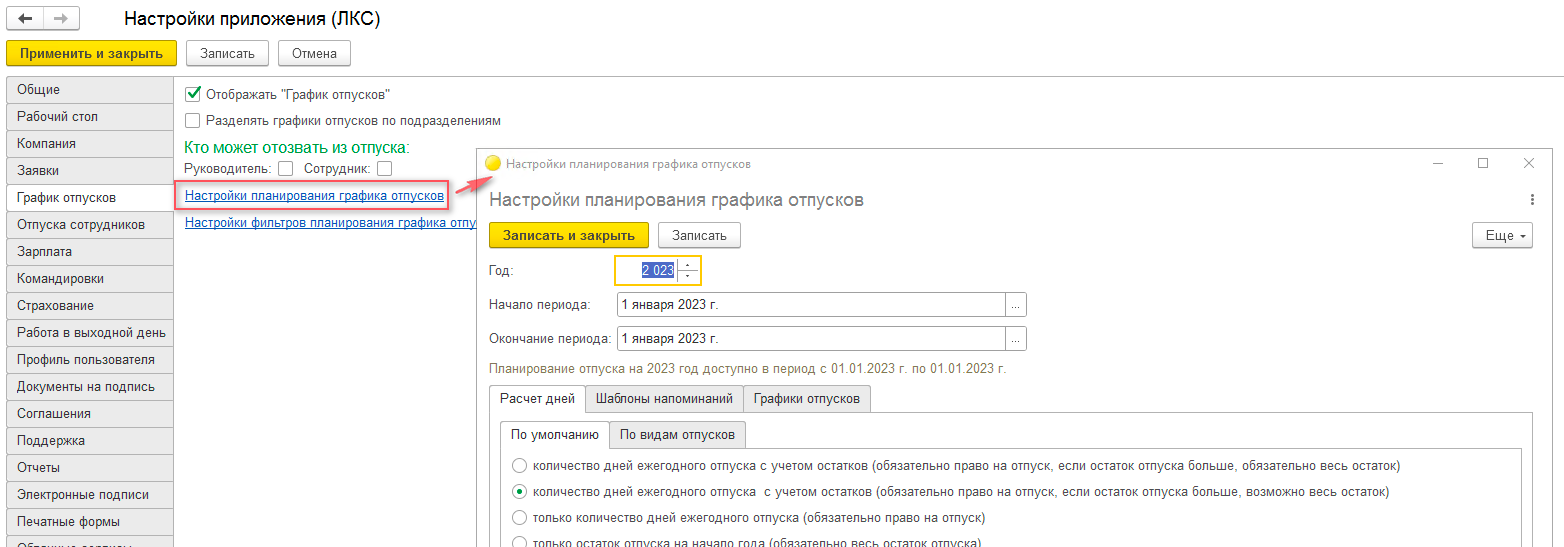Tick the Руководитель checkbox
1564x547 pixels.
(x=286, y=169)
